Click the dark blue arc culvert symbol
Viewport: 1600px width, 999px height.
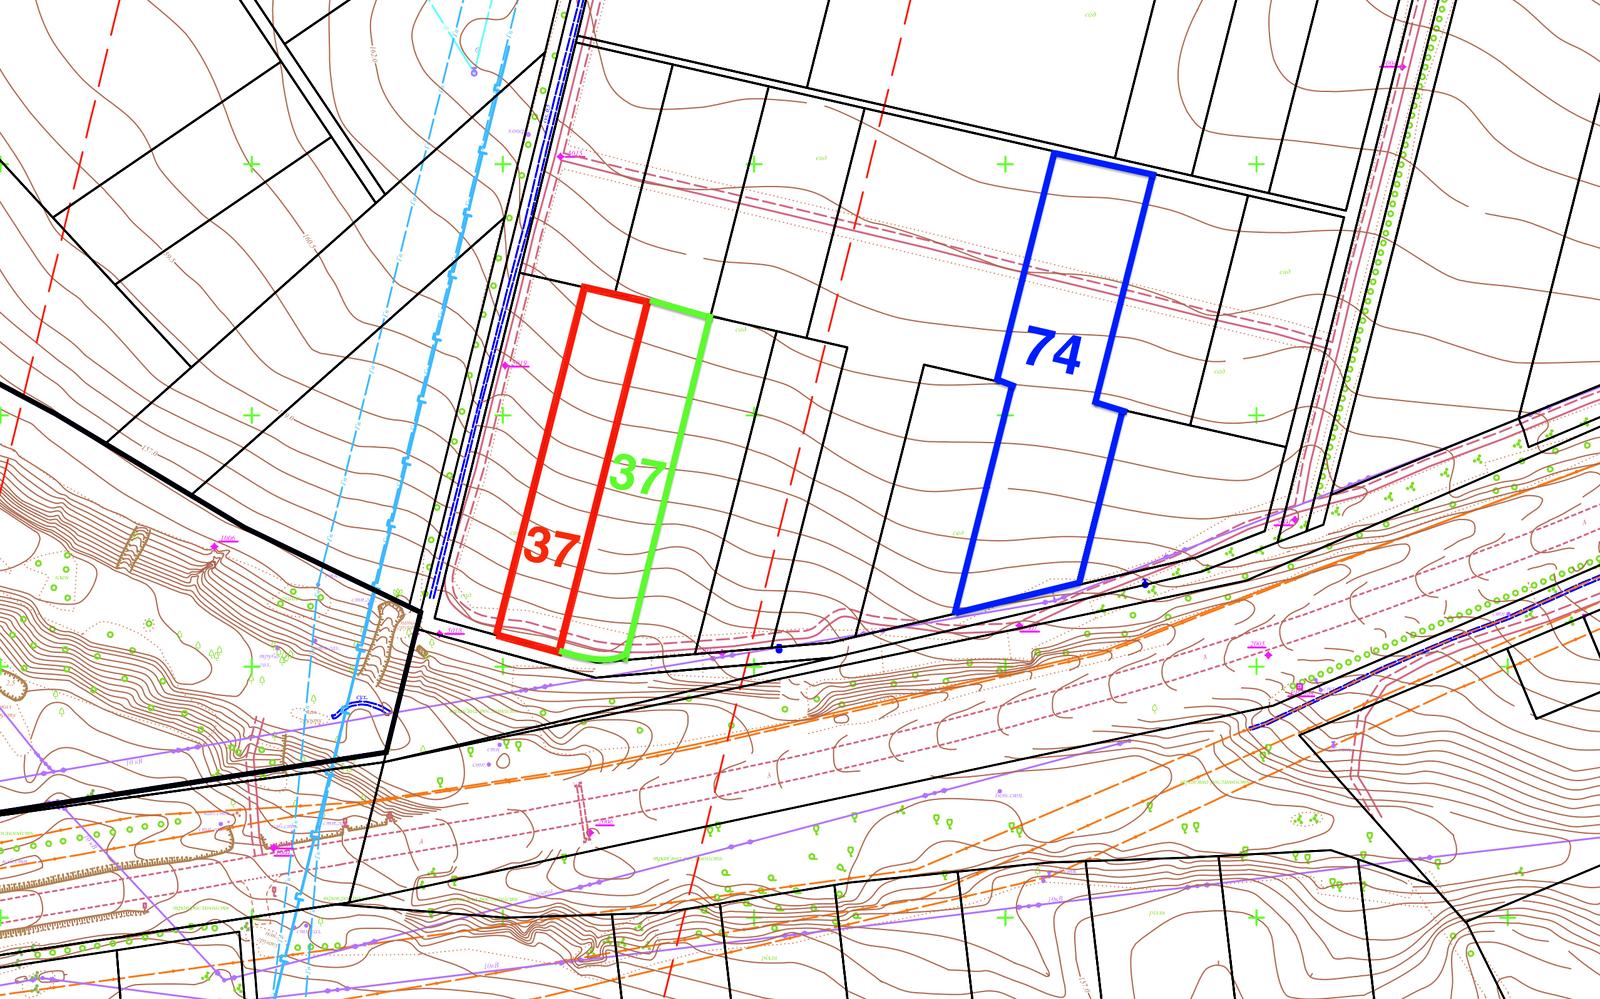[x=358, y=708]
